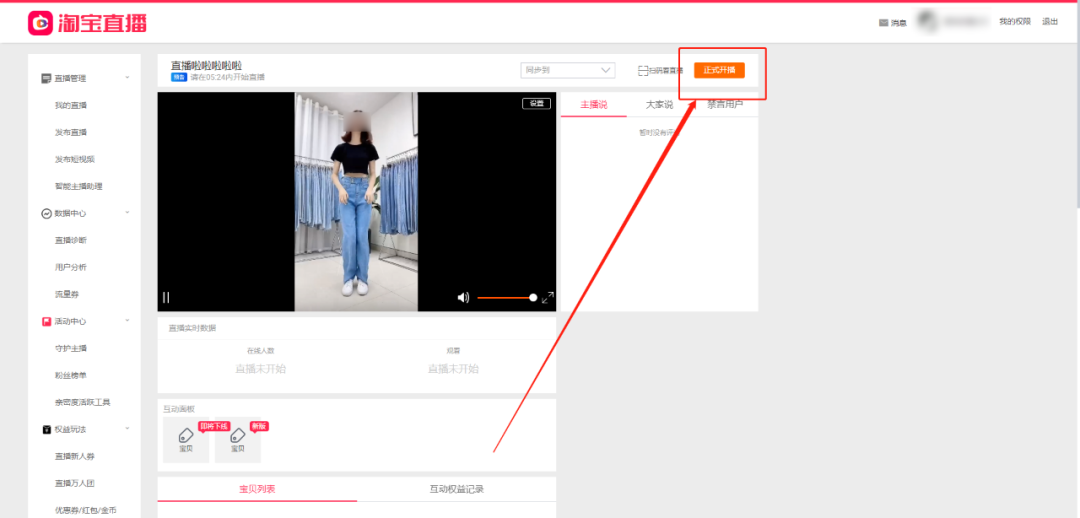Image resolution: width=1080 pixels, height=518 pixels.
Task: Open 粉丝榜单 in the sidebar
Action: click(x=71, y=375)
